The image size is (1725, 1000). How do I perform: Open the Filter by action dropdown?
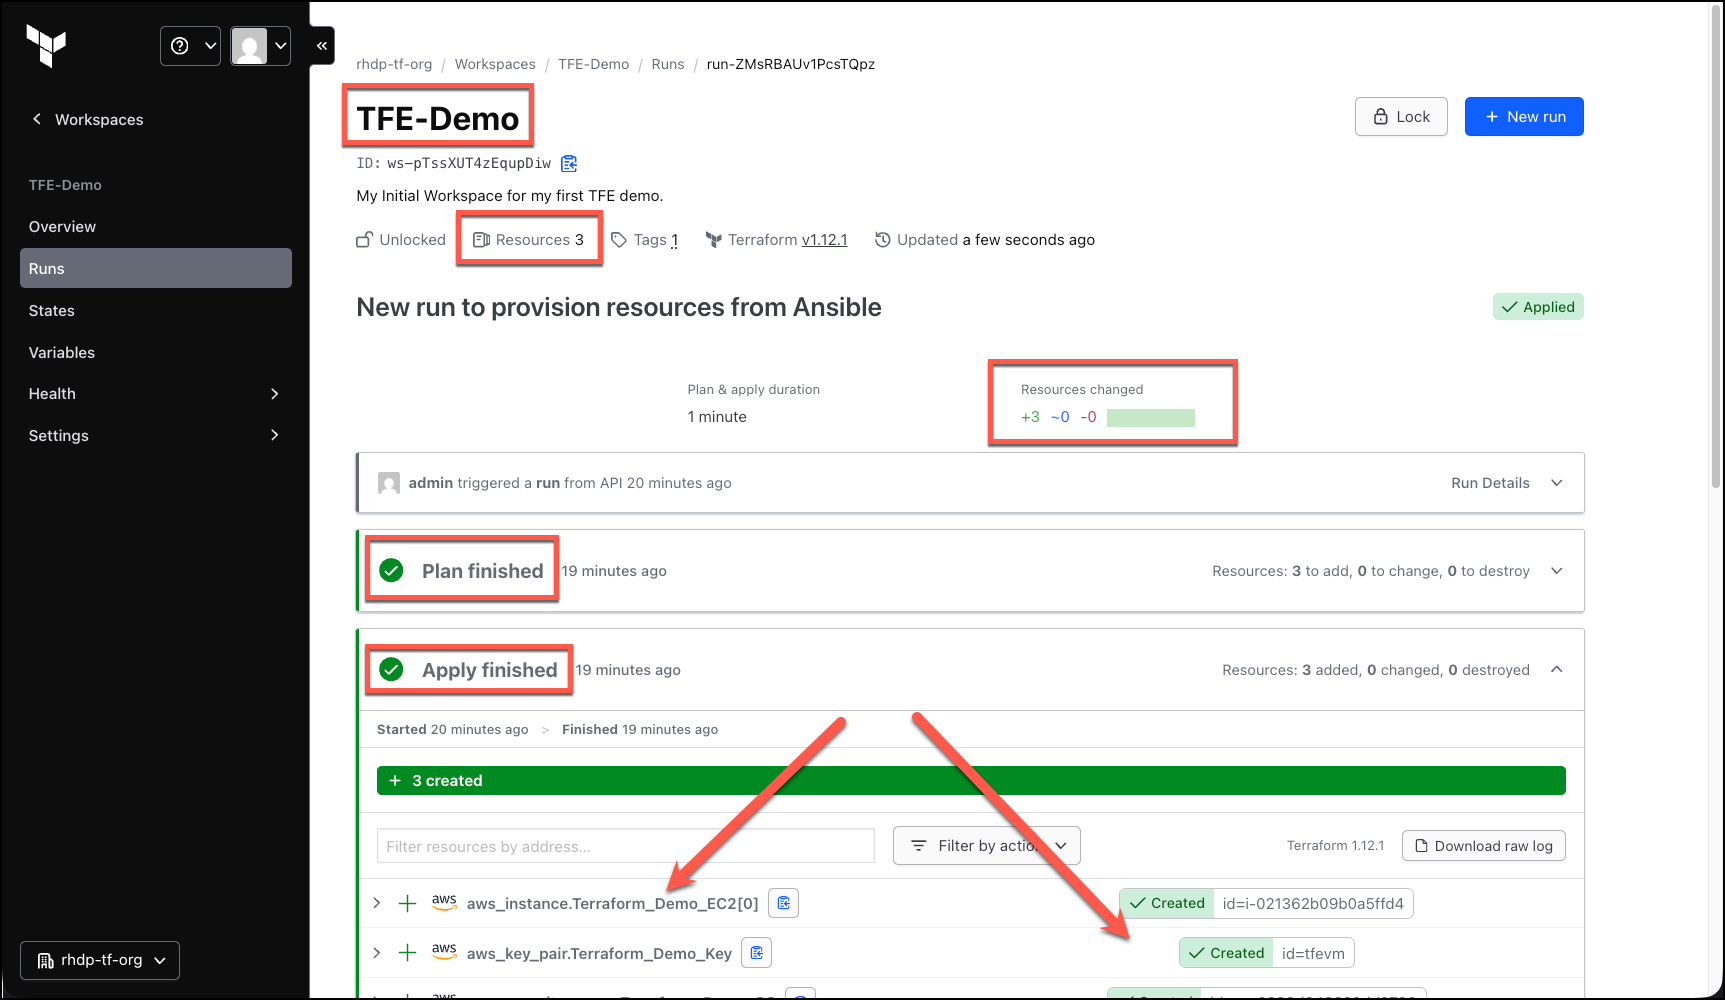point(987,846)
